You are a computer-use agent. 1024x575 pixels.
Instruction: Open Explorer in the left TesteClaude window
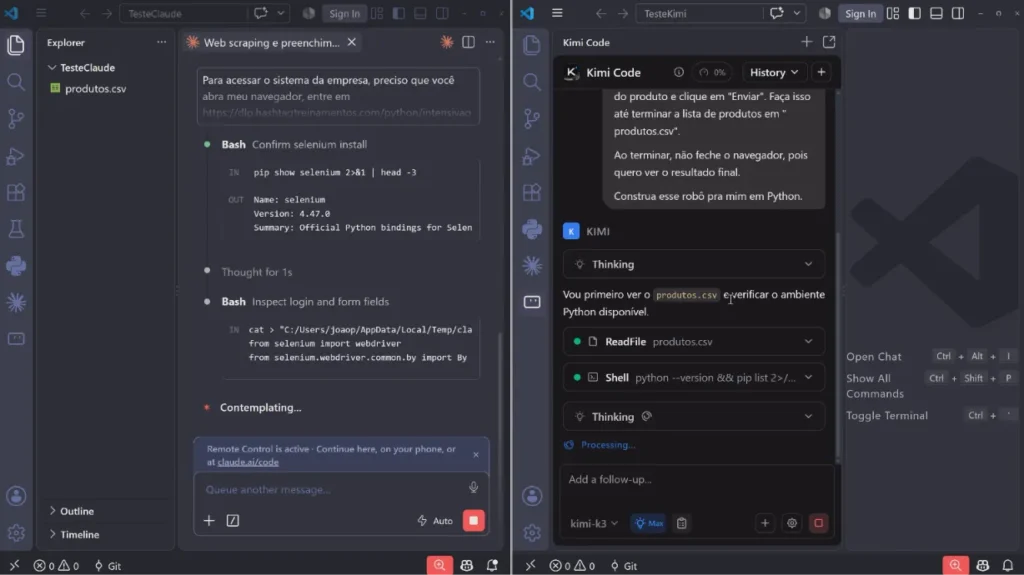pos(16,44)
